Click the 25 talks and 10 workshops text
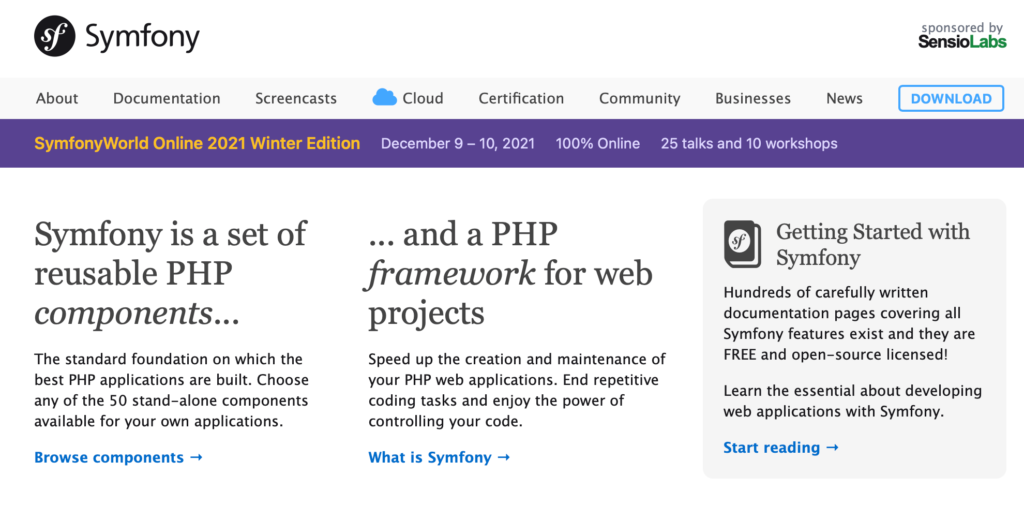This screenshot has height=505, width=1024. 749,143
